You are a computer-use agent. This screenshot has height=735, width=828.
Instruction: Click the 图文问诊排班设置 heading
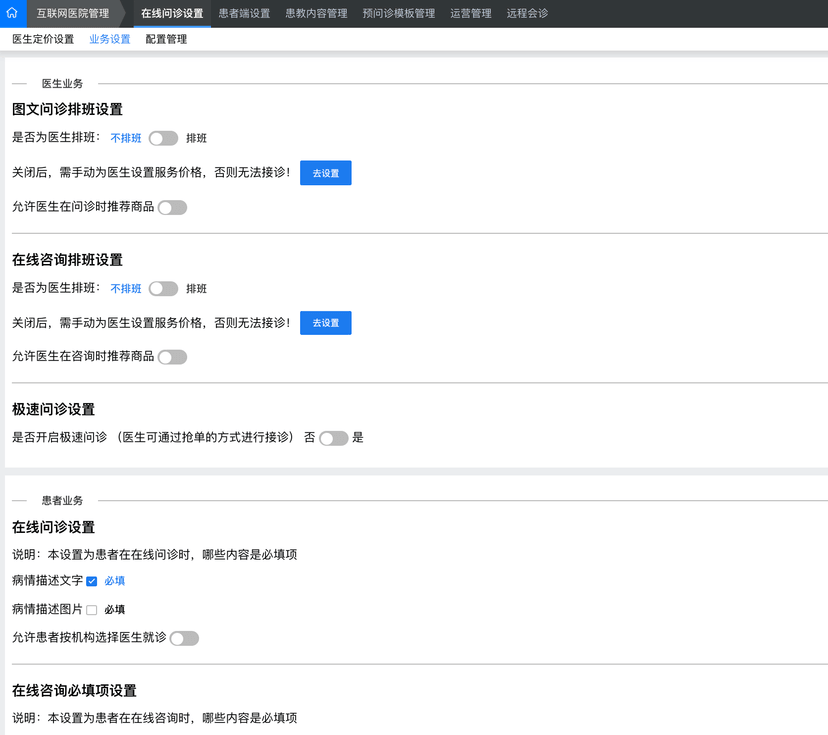coord(67,109)
